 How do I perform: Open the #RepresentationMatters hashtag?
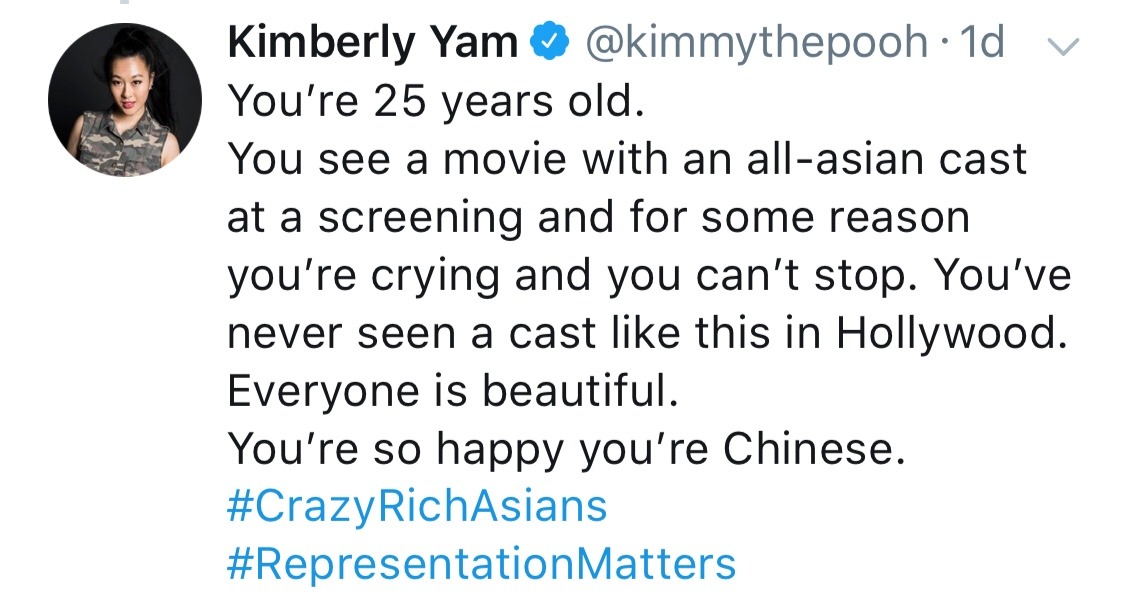[482, 563]
